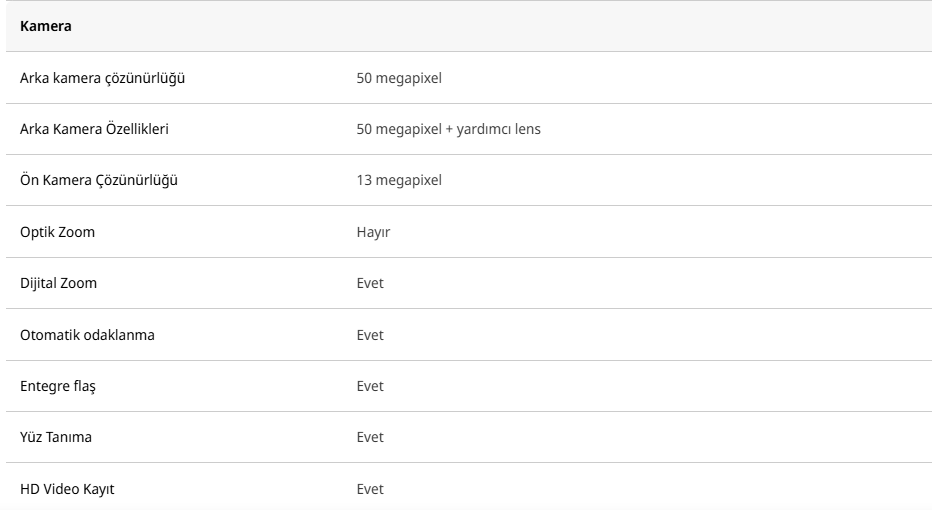Click the 'Evet' value for Entegre flaş
932x510 pixels.
370,386
